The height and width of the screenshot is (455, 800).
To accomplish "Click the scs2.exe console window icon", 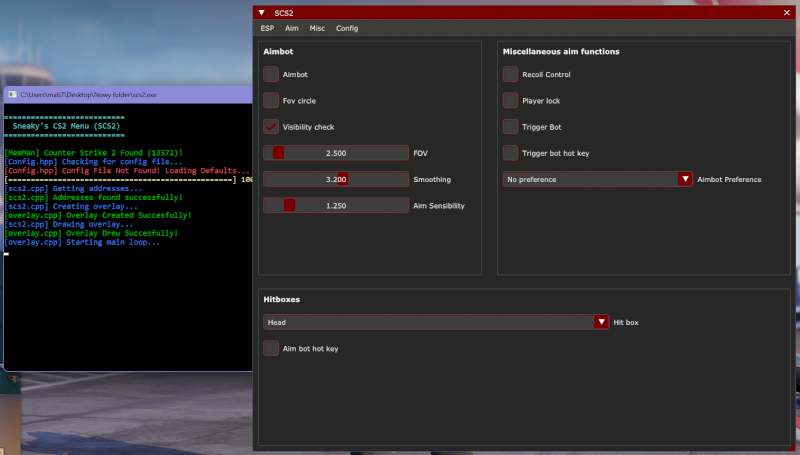I will [12, 94].
